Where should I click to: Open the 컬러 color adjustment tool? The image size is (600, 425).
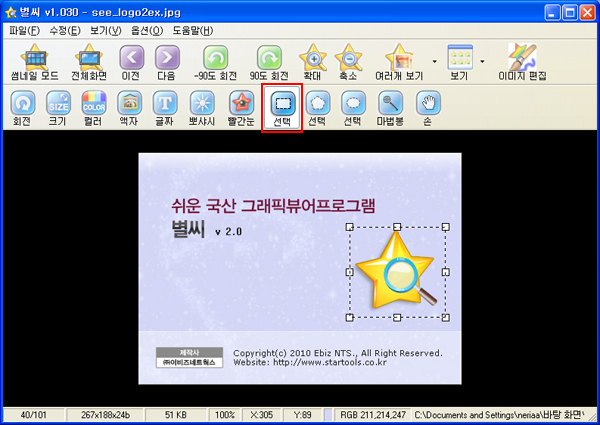pyautogui.click(x=94, y=108)
